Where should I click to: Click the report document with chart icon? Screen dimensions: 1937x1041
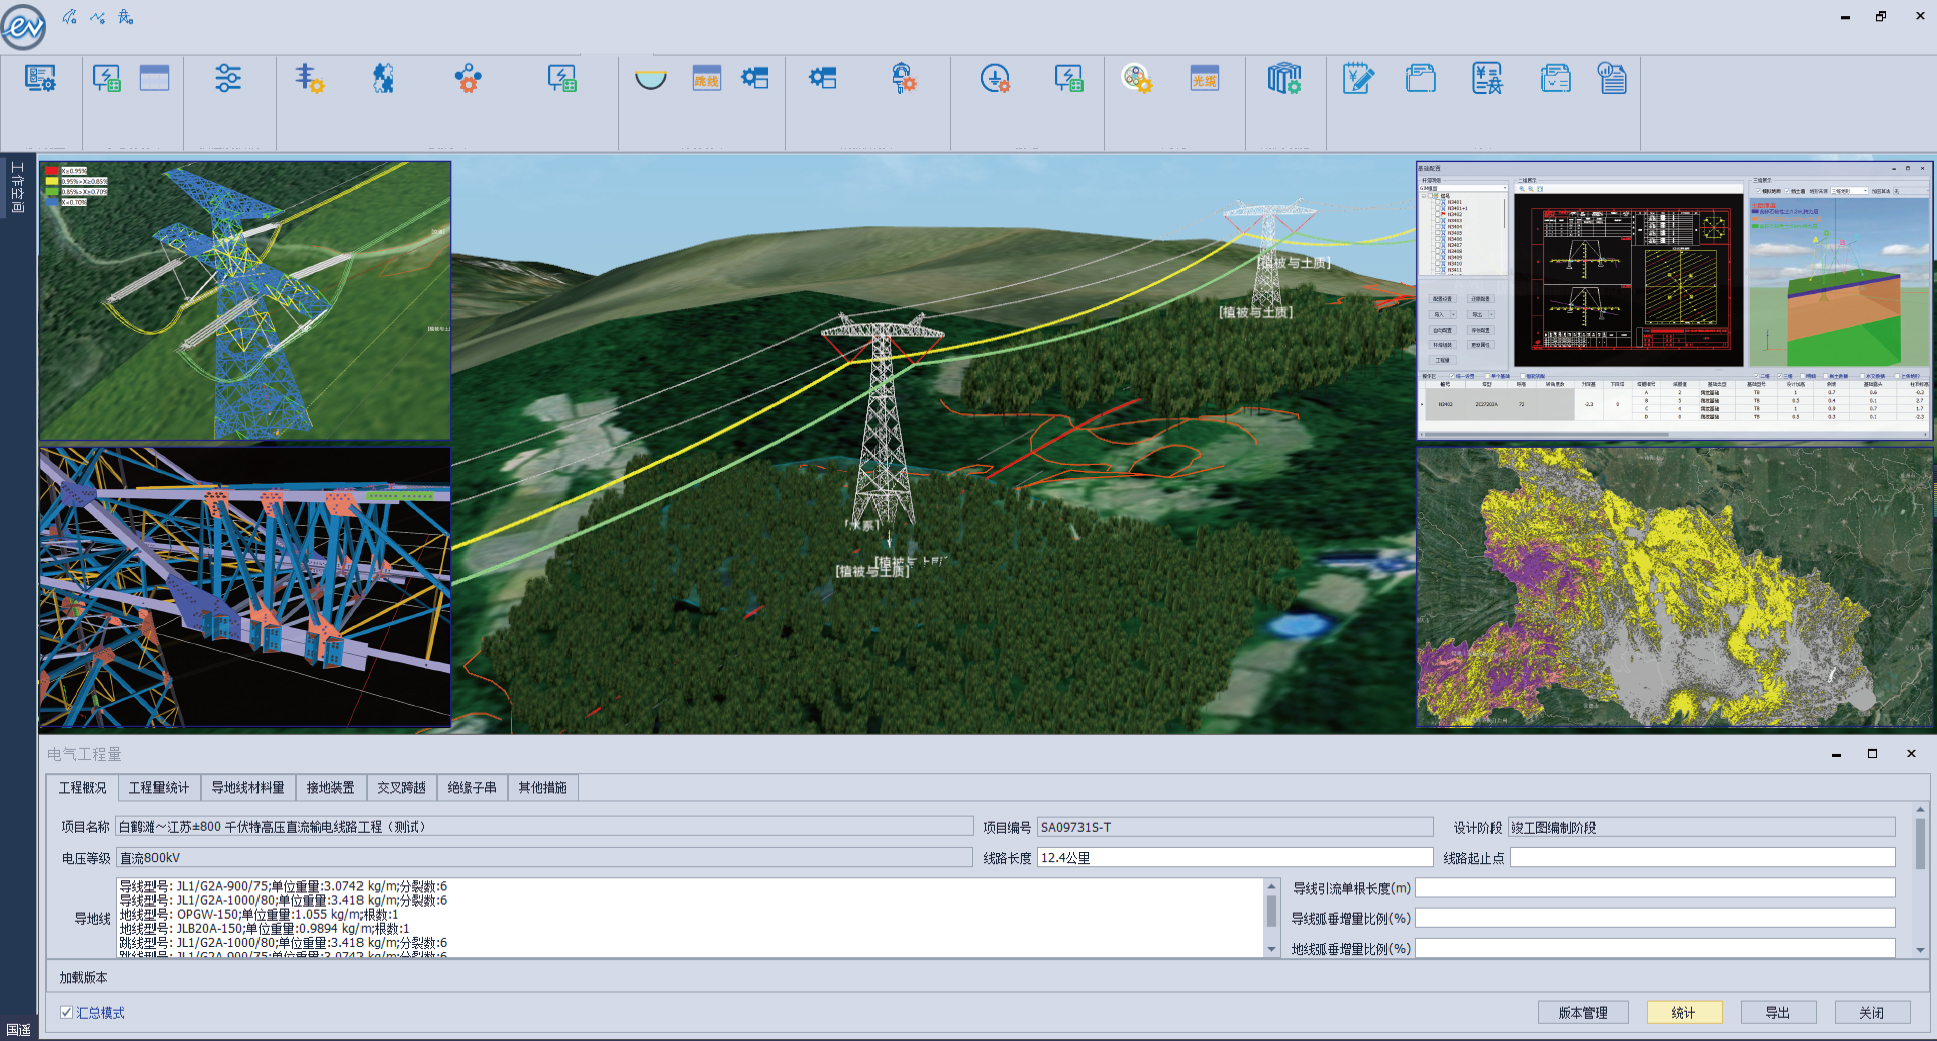click(1612, 78)
